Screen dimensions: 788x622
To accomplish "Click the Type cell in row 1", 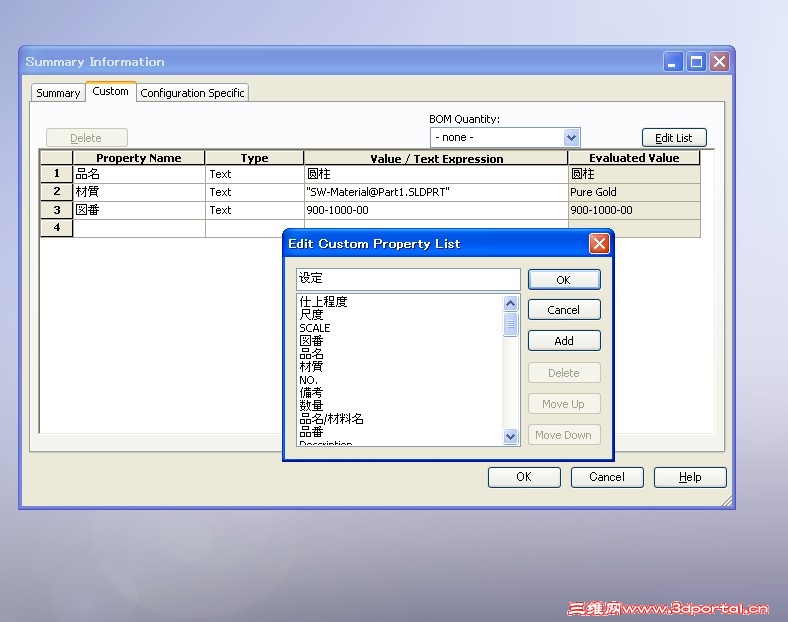I will [x=255, y=174].
